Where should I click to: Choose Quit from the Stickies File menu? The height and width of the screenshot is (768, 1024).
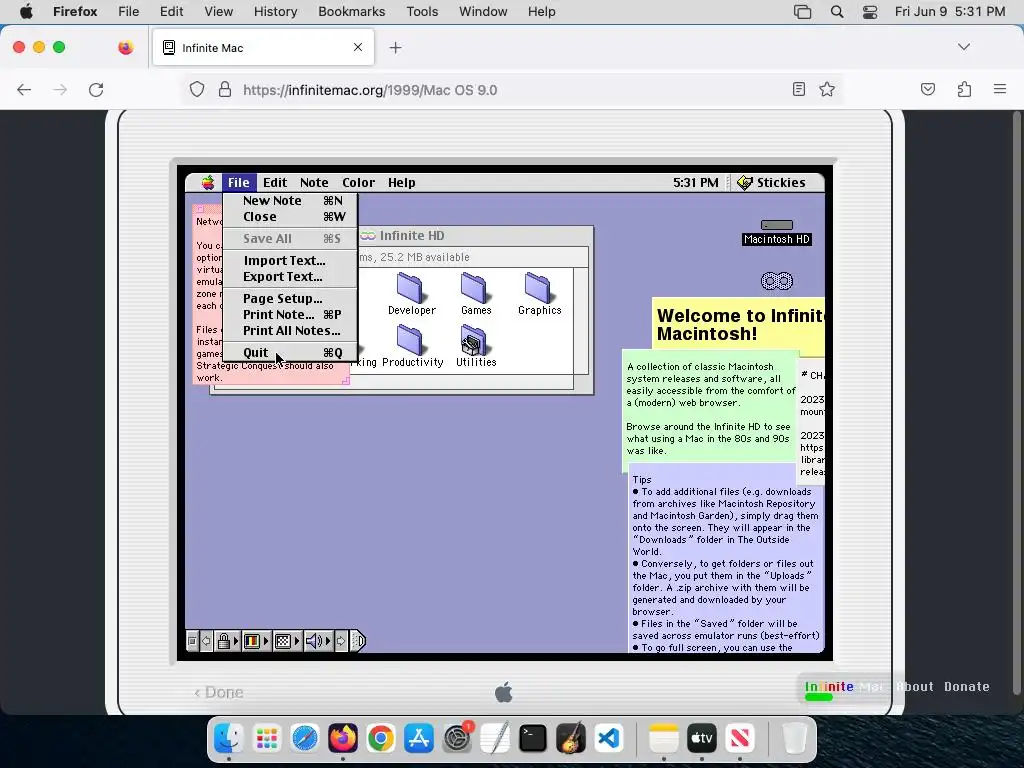(x=290, y=353)
